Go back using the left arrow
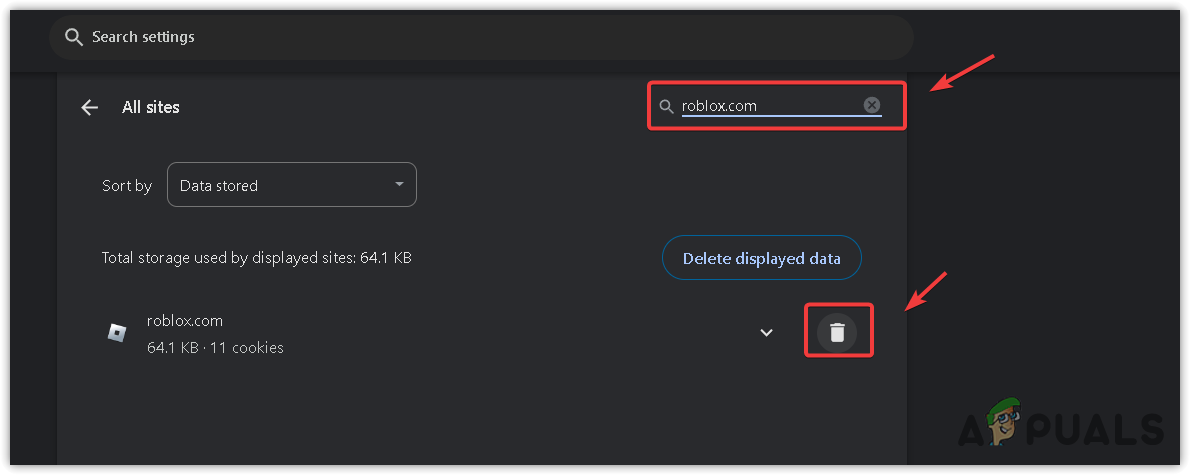 (x=90, y=107)
